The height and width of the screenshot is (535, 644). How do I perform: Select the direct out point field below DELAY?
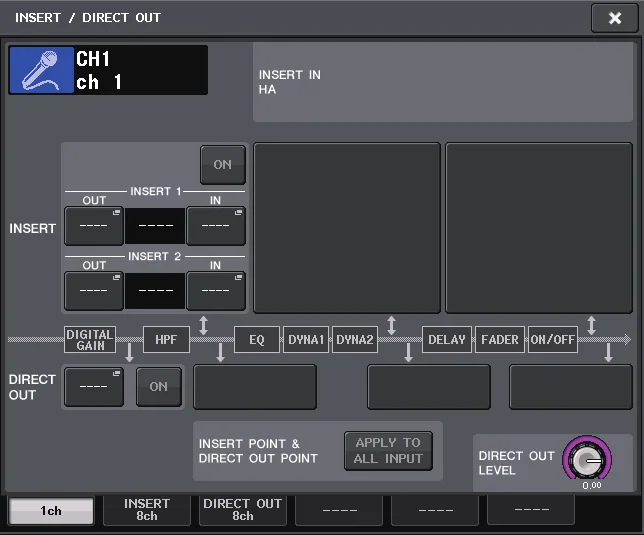[429, 387]
